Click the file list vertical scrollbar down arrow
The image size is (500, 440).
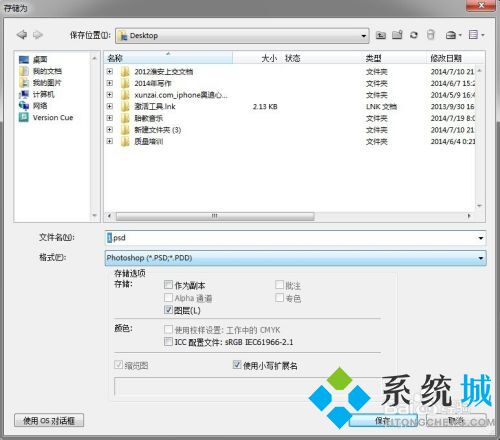pyautogui.click(x=479, y=206)
